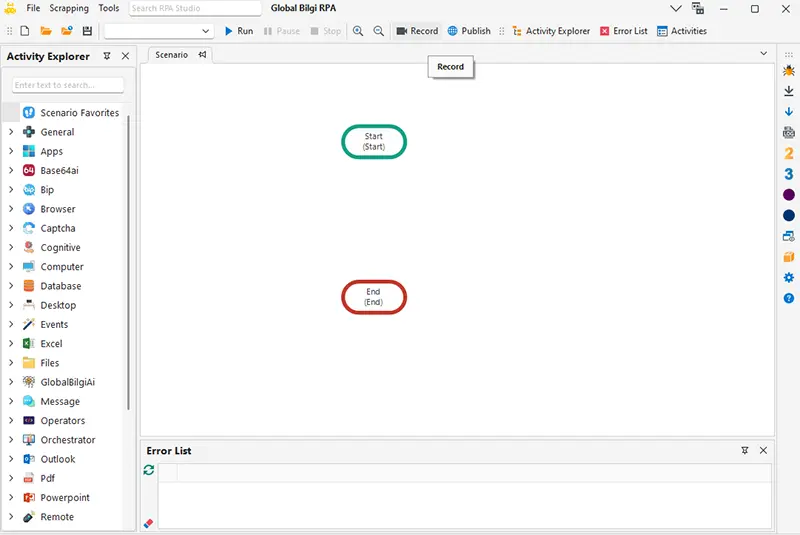Viewport: 800px width, 535px height.
Task: Click the Outlook category icon
Action: (29, 459)
